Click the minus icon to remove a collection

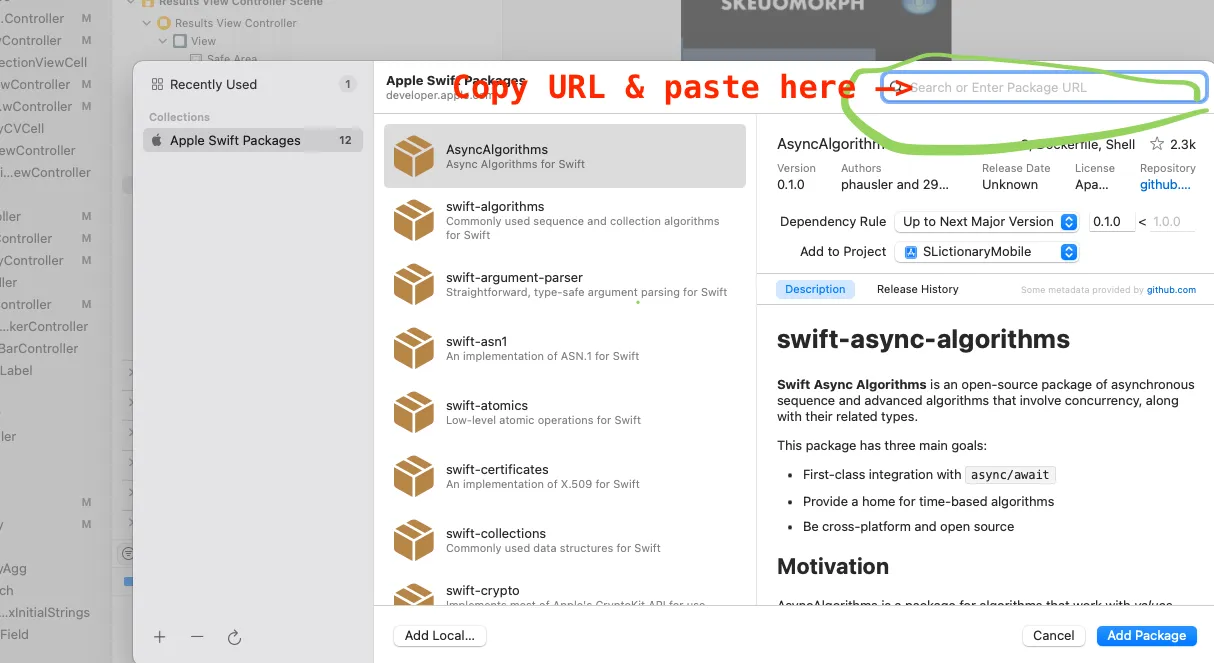(x=197, y=637)
